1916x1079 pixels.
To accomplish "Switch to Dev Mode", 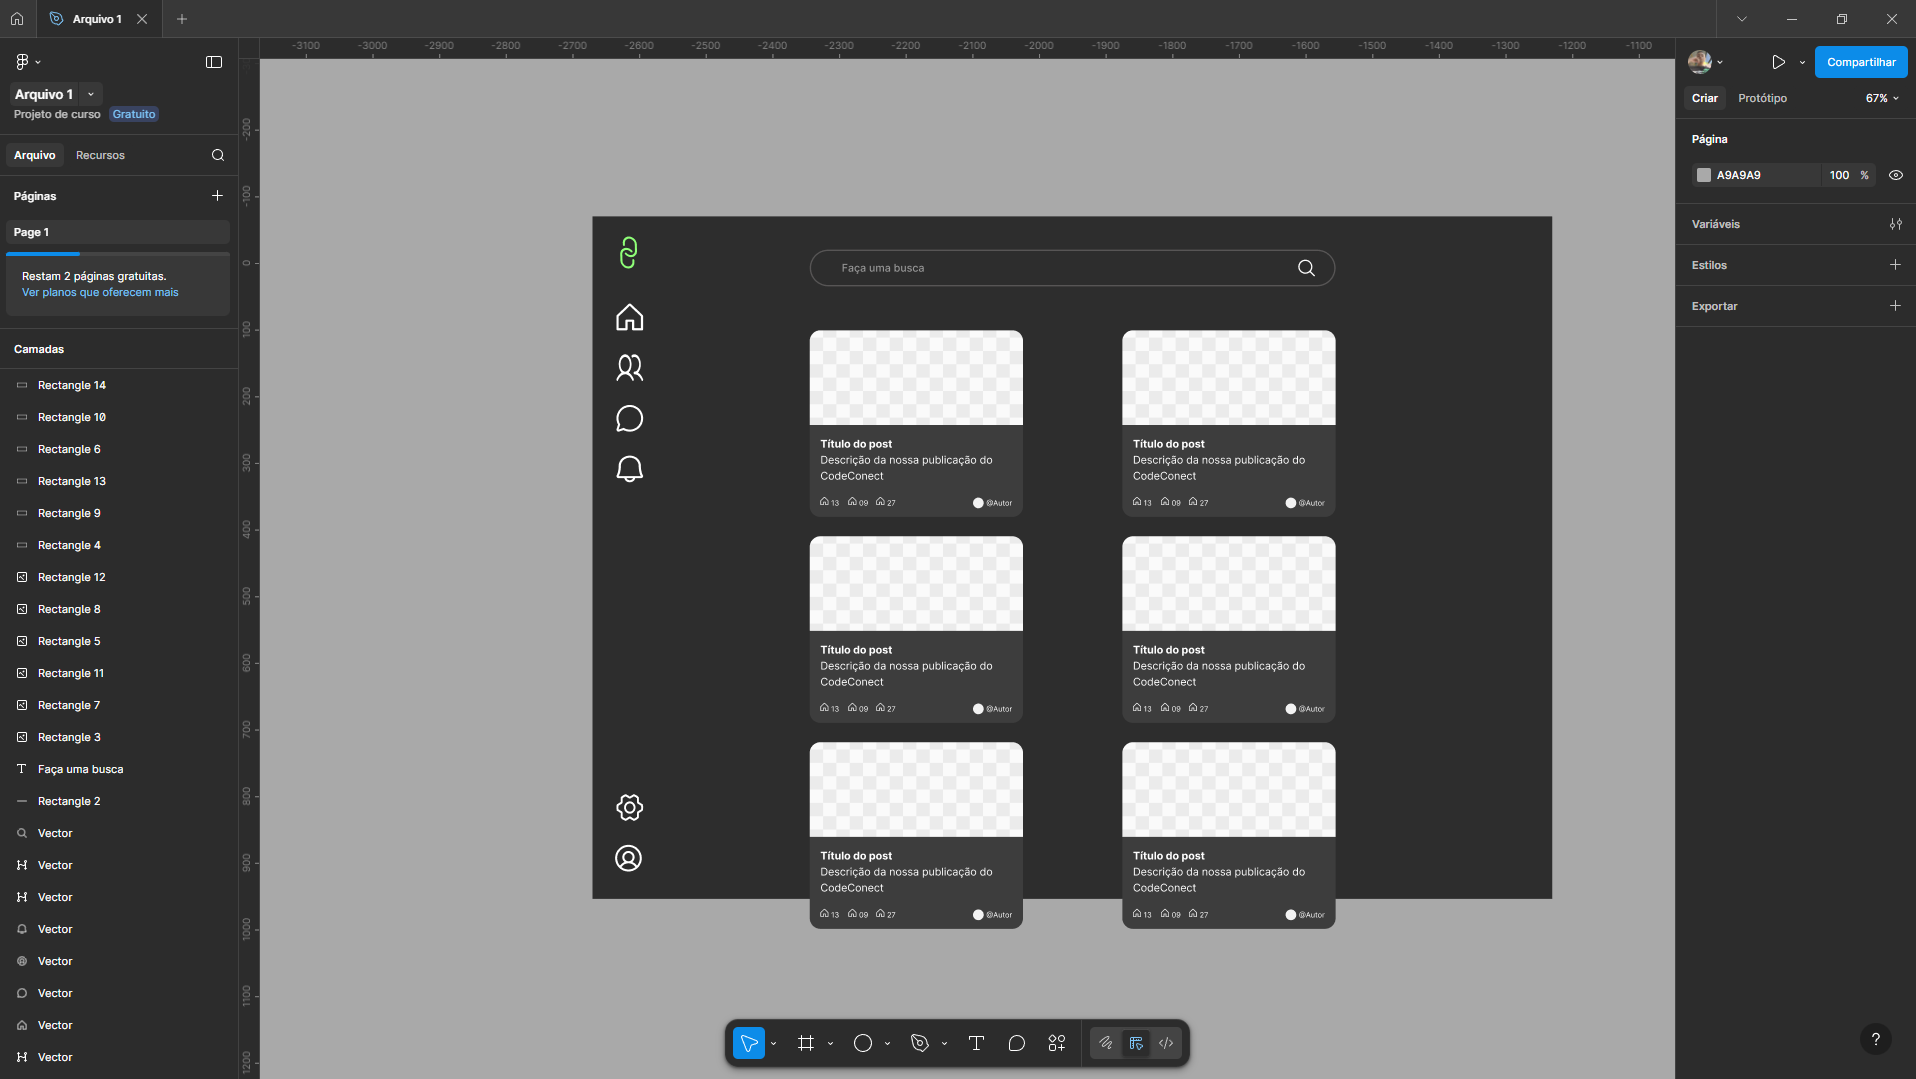I will click(1166, 1043).
